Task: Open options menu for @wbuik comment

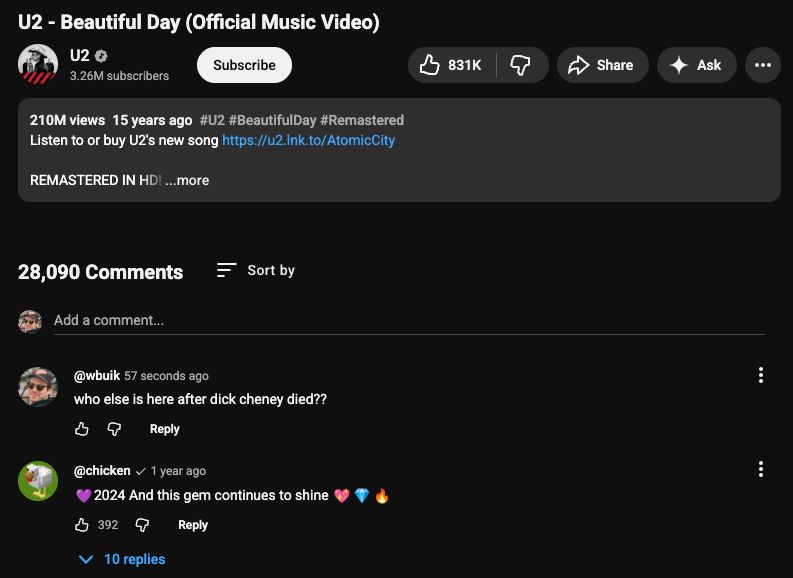Action: point(761,375)
